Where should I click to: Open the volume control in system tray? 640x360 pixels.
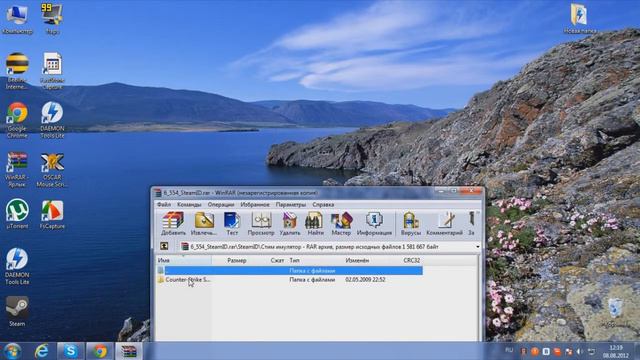pos(579,351)
